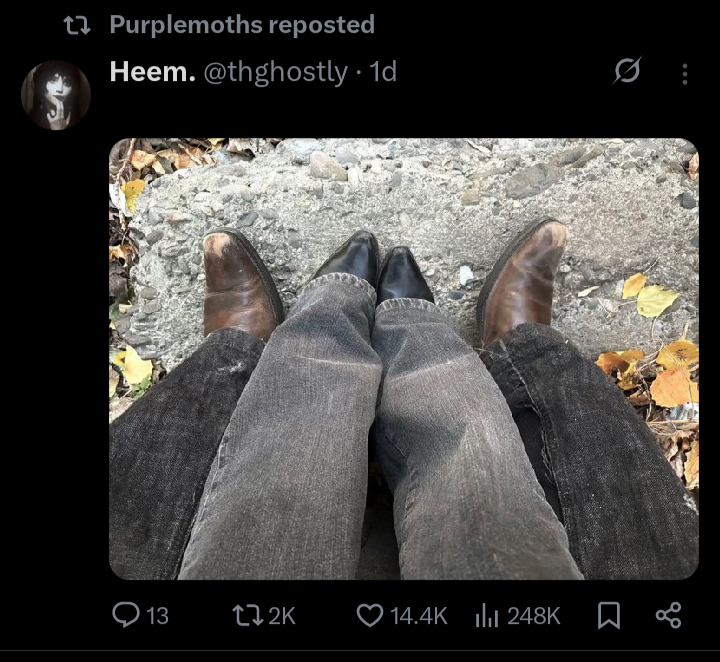Image resolution: width=720 pixels, height=662 pixels.
Task: Click the 248K views count
Action: point(534,616)
